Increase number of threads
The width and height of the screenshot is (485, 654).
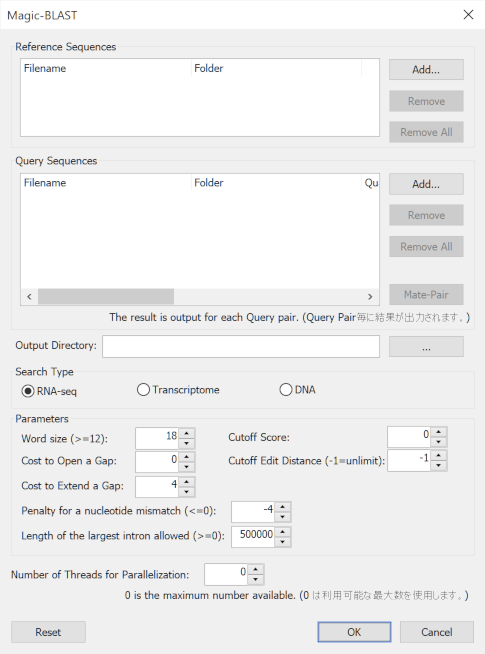click(255, 569)
